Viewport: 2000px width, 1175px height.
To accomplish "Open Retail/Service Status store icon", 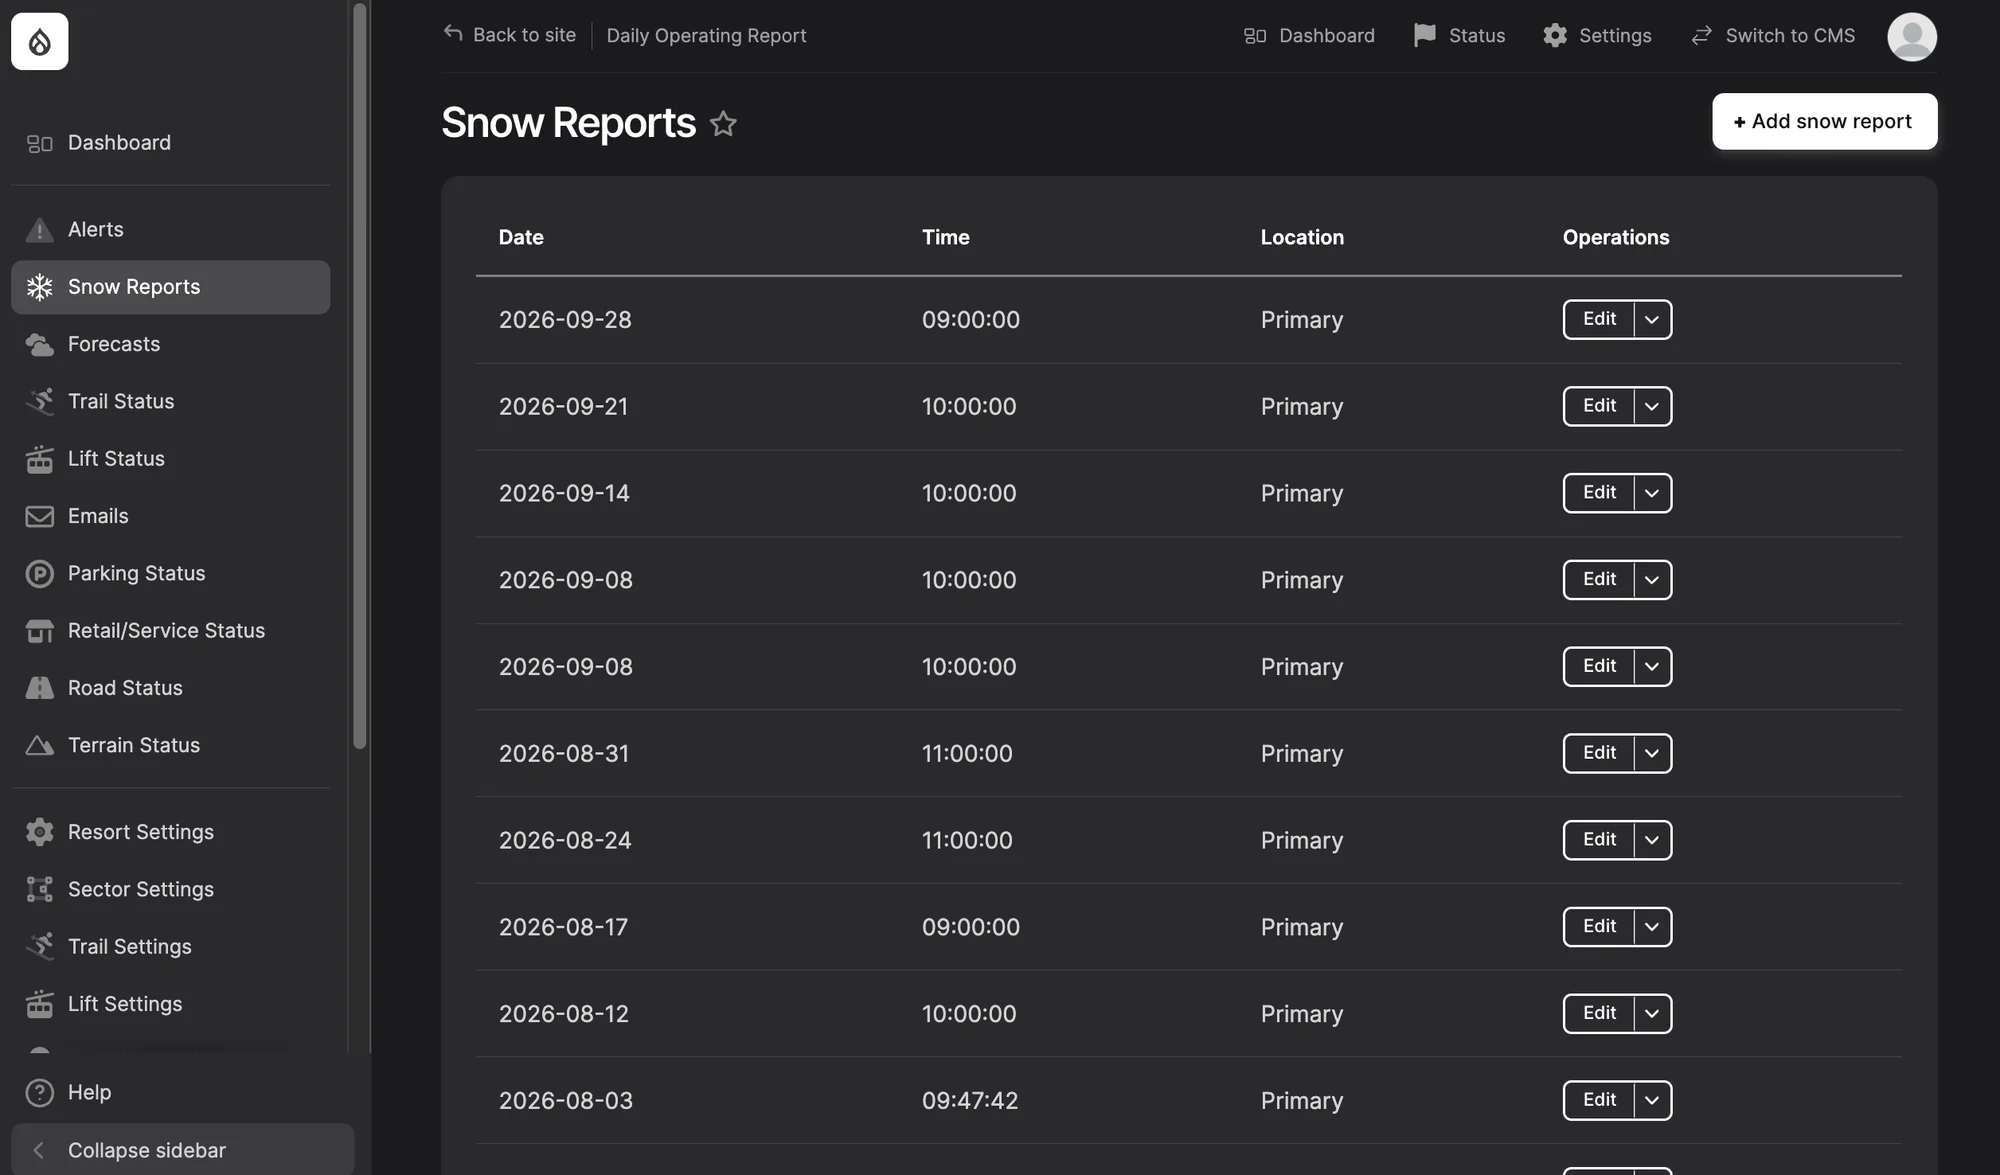I will point(39,631).
